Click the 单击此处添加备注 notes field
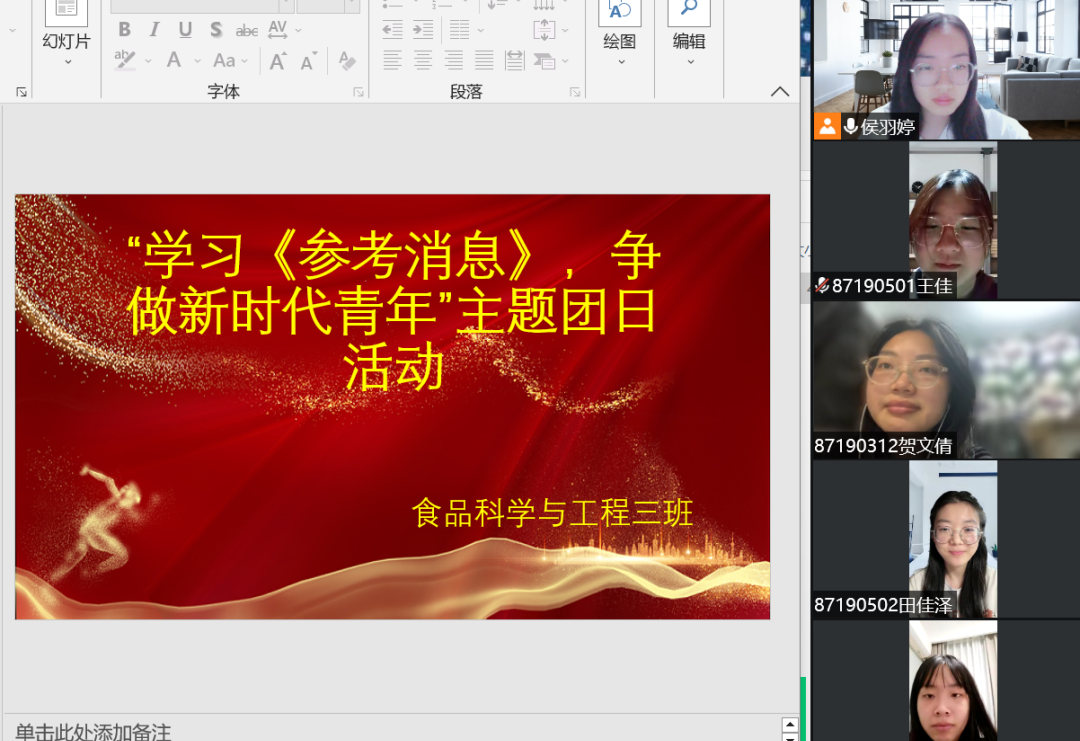1080x741 pixels. coord(93,731)
